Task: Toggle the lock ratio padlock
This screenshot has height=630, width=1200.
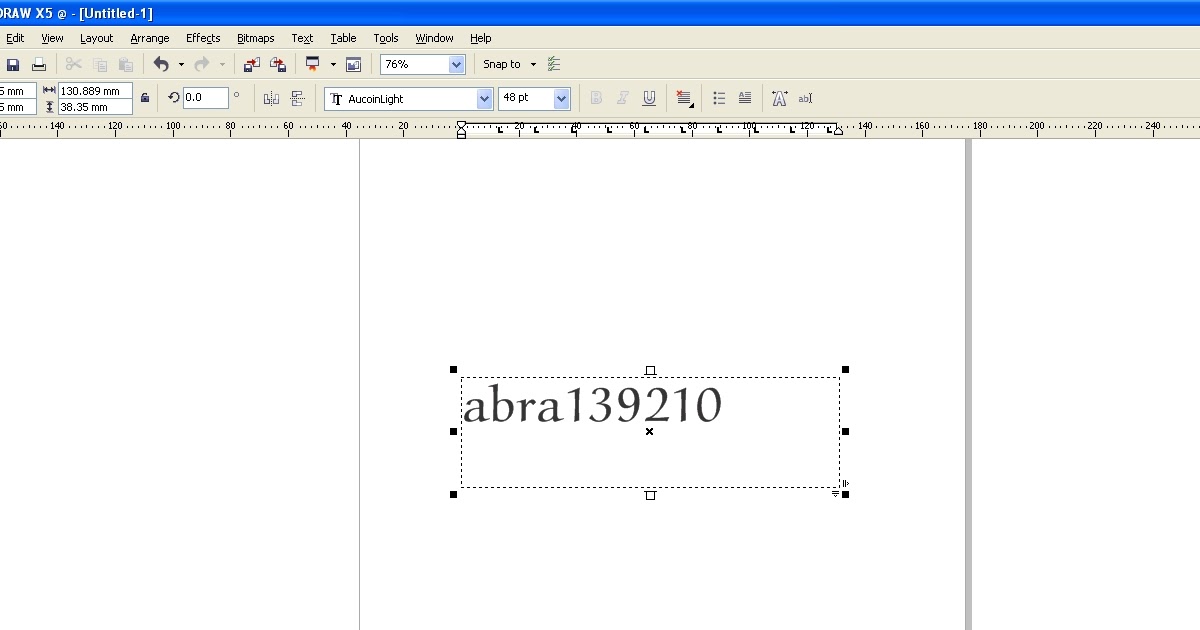Action: point(145,98)
